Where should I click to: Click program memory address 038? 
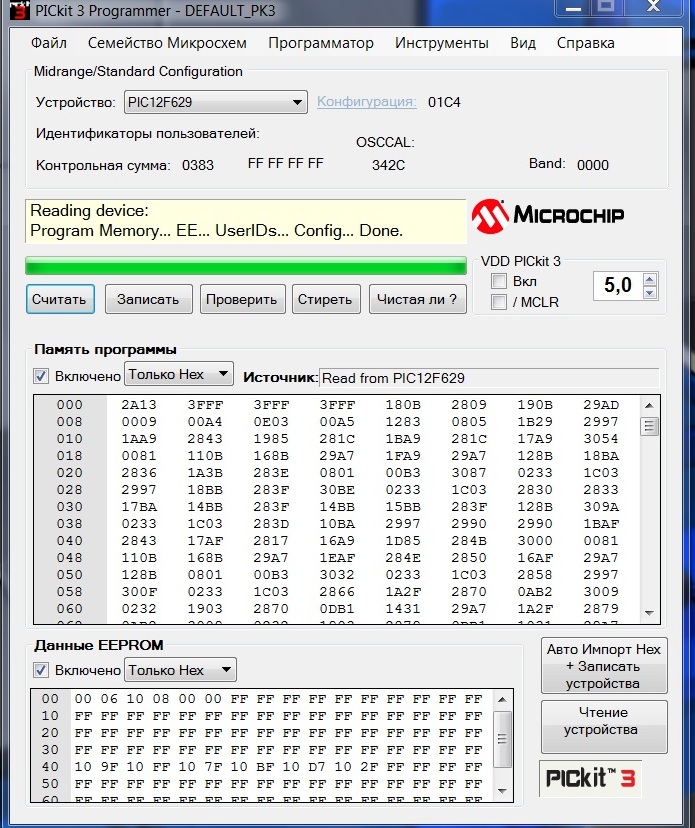point(70,523)
